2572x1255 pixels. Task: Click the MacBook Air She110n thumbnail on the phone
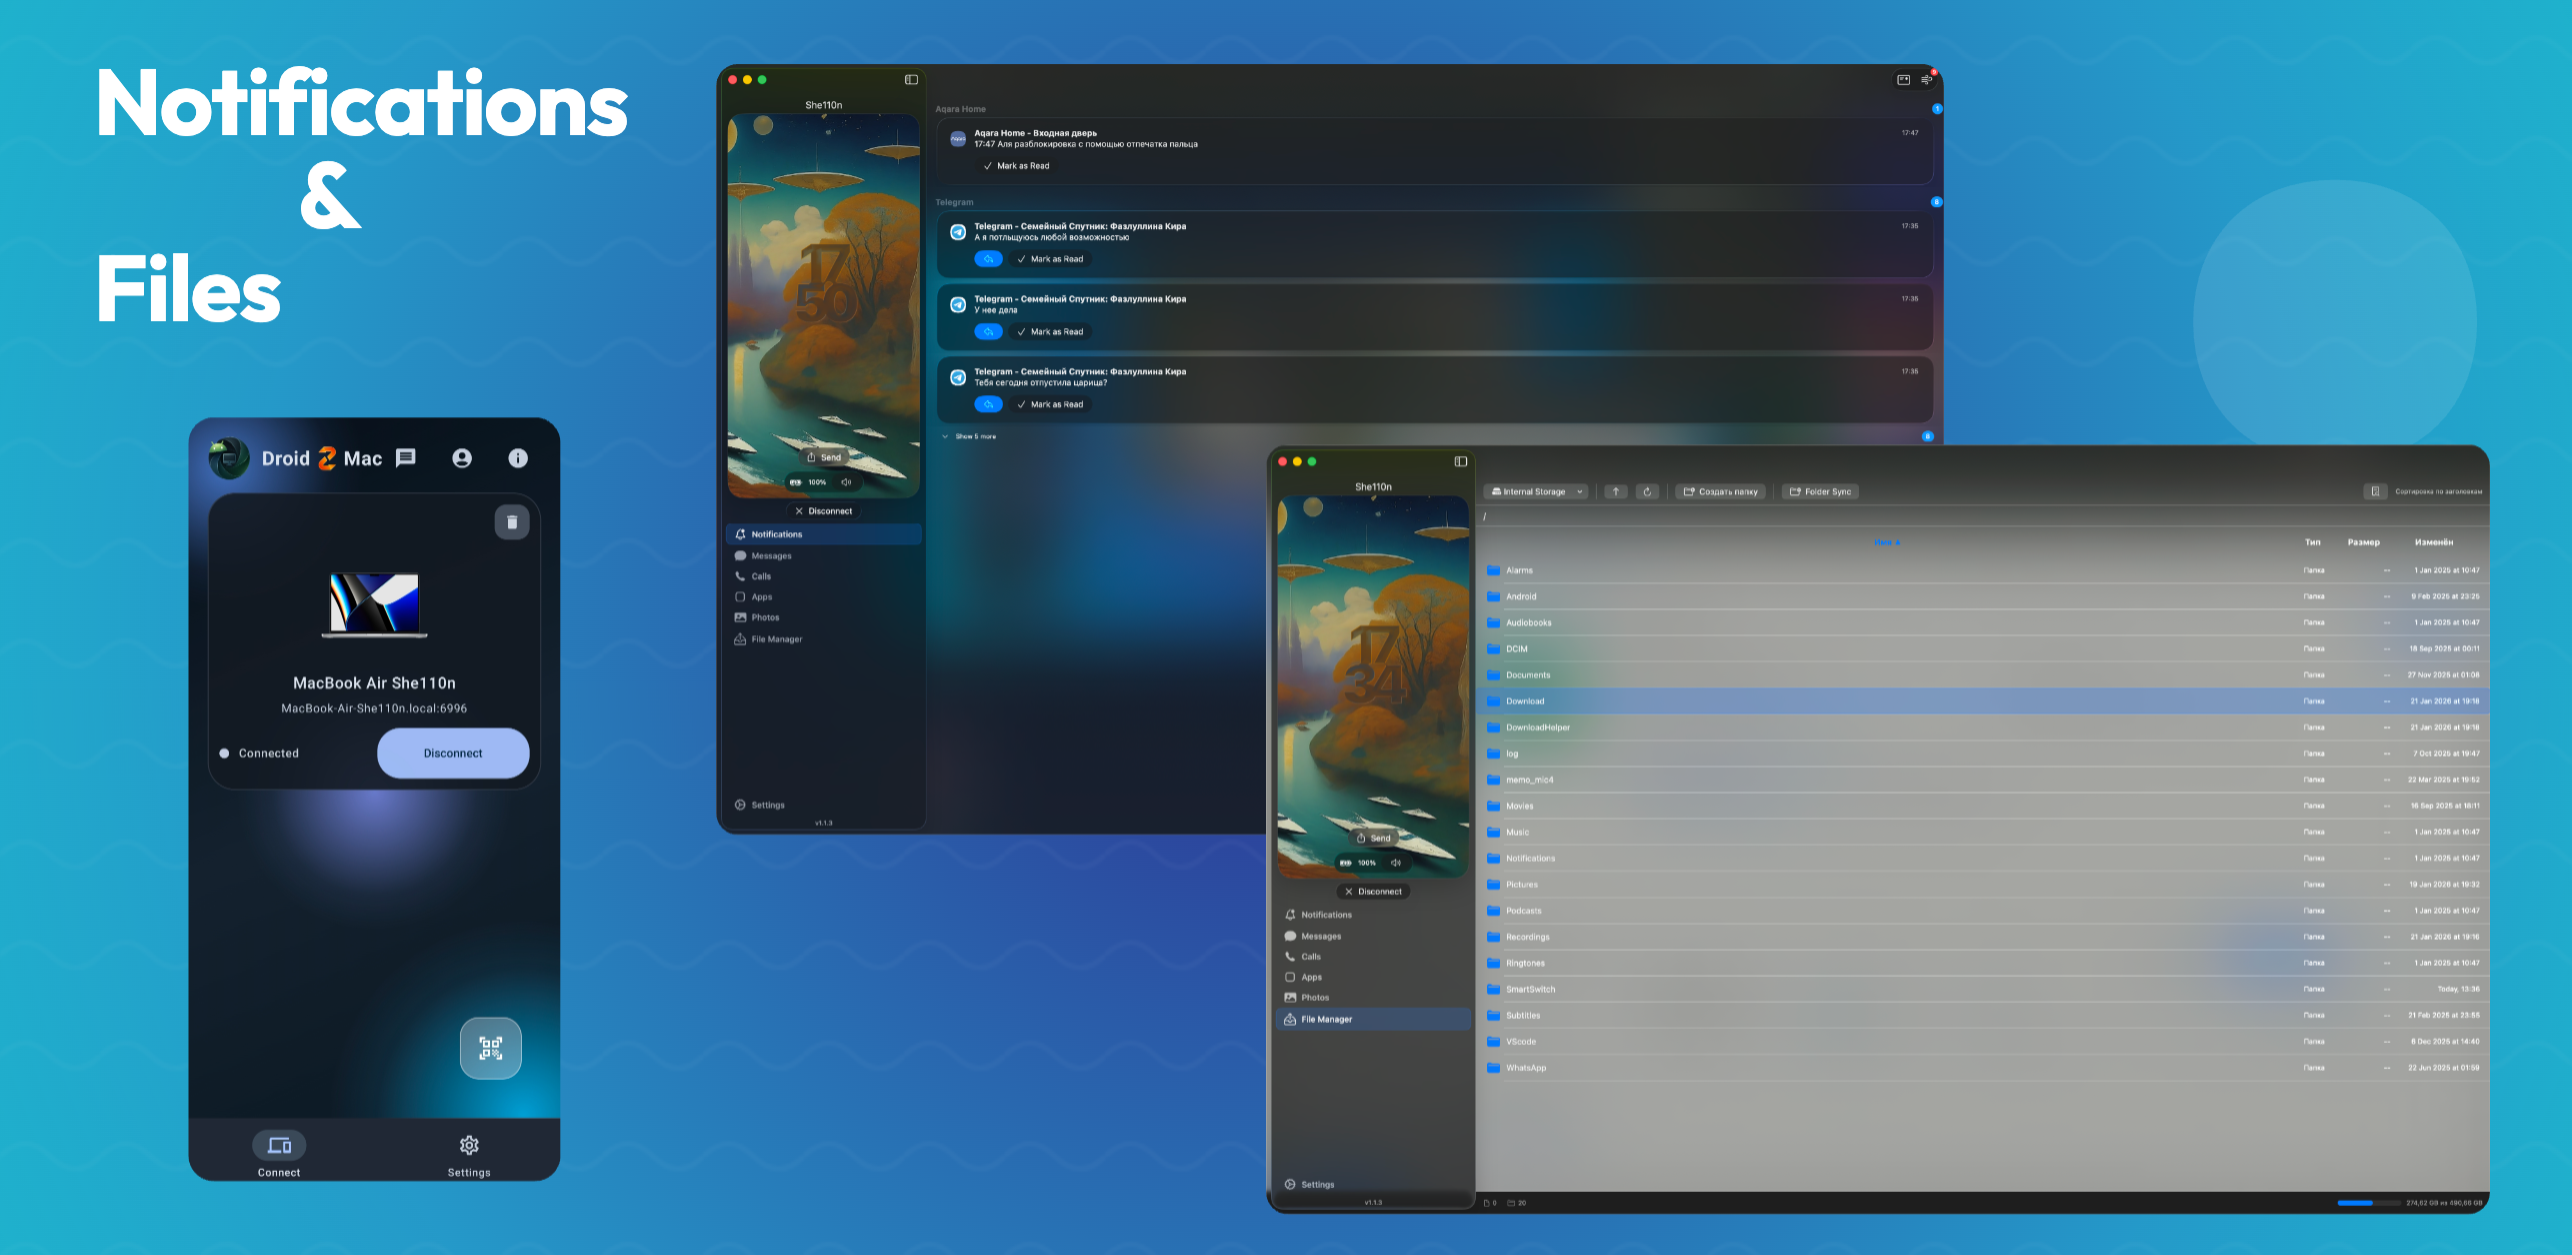pyautogui.click(x=375, y=605)
